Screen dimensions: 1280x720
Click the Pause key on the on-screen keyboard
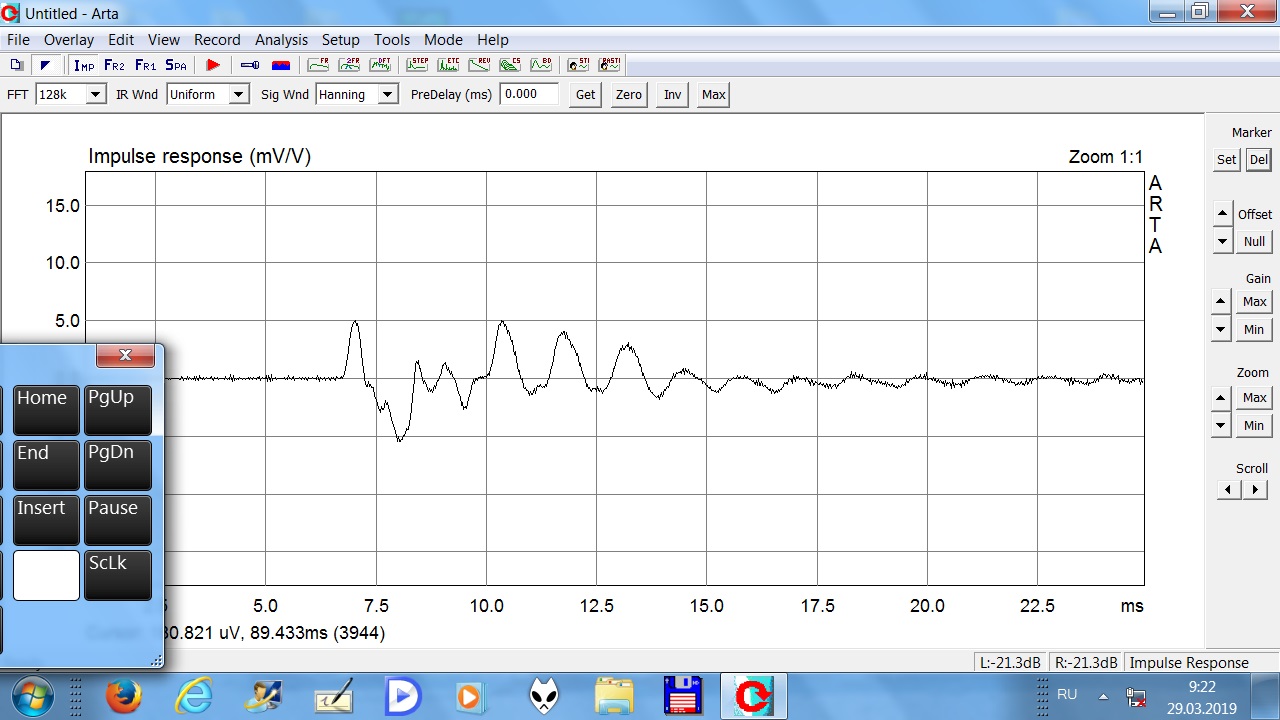pos(118,521)
